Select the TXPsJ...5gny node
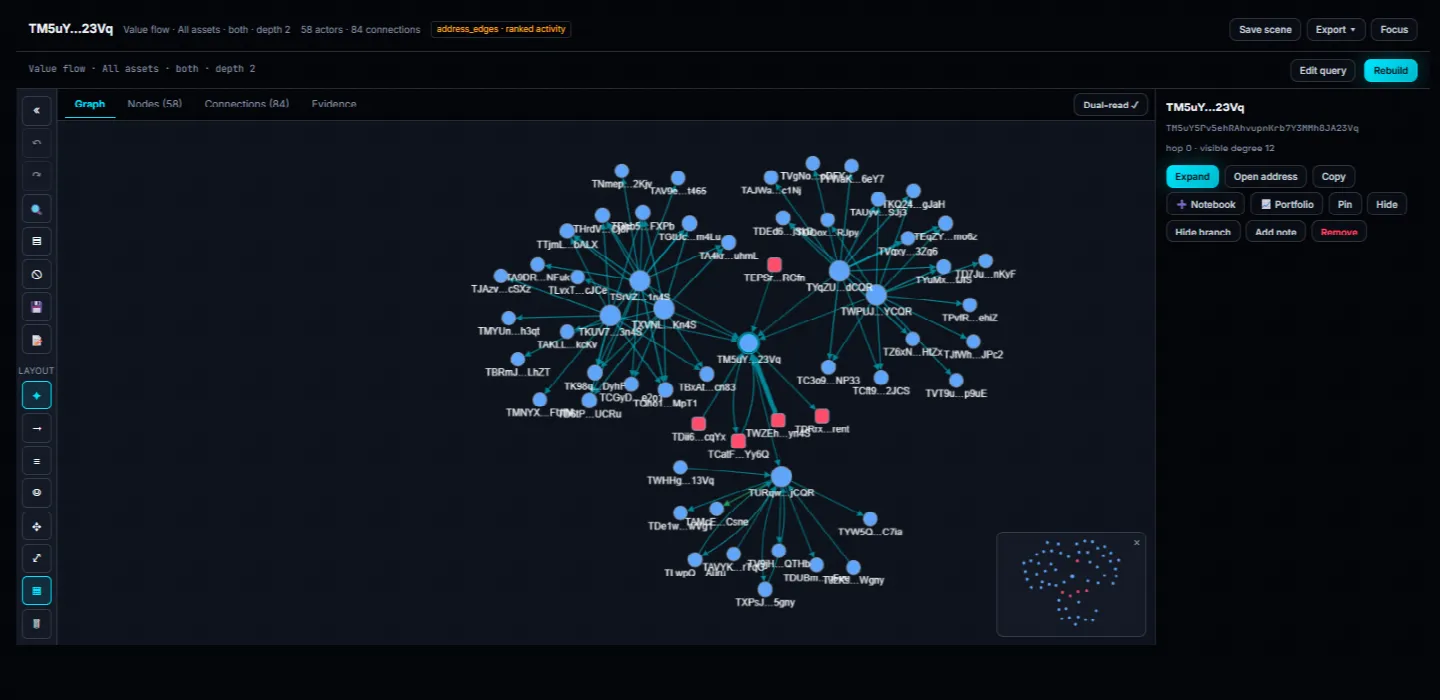The height and width of the screenshot is (700, 1440). (x=765, y=589)
